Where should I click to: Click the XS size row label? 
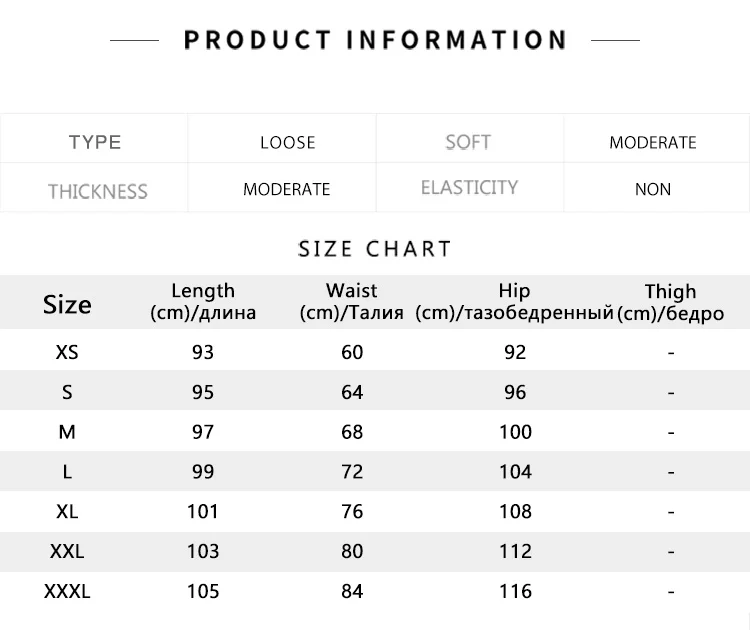point(67,352)
